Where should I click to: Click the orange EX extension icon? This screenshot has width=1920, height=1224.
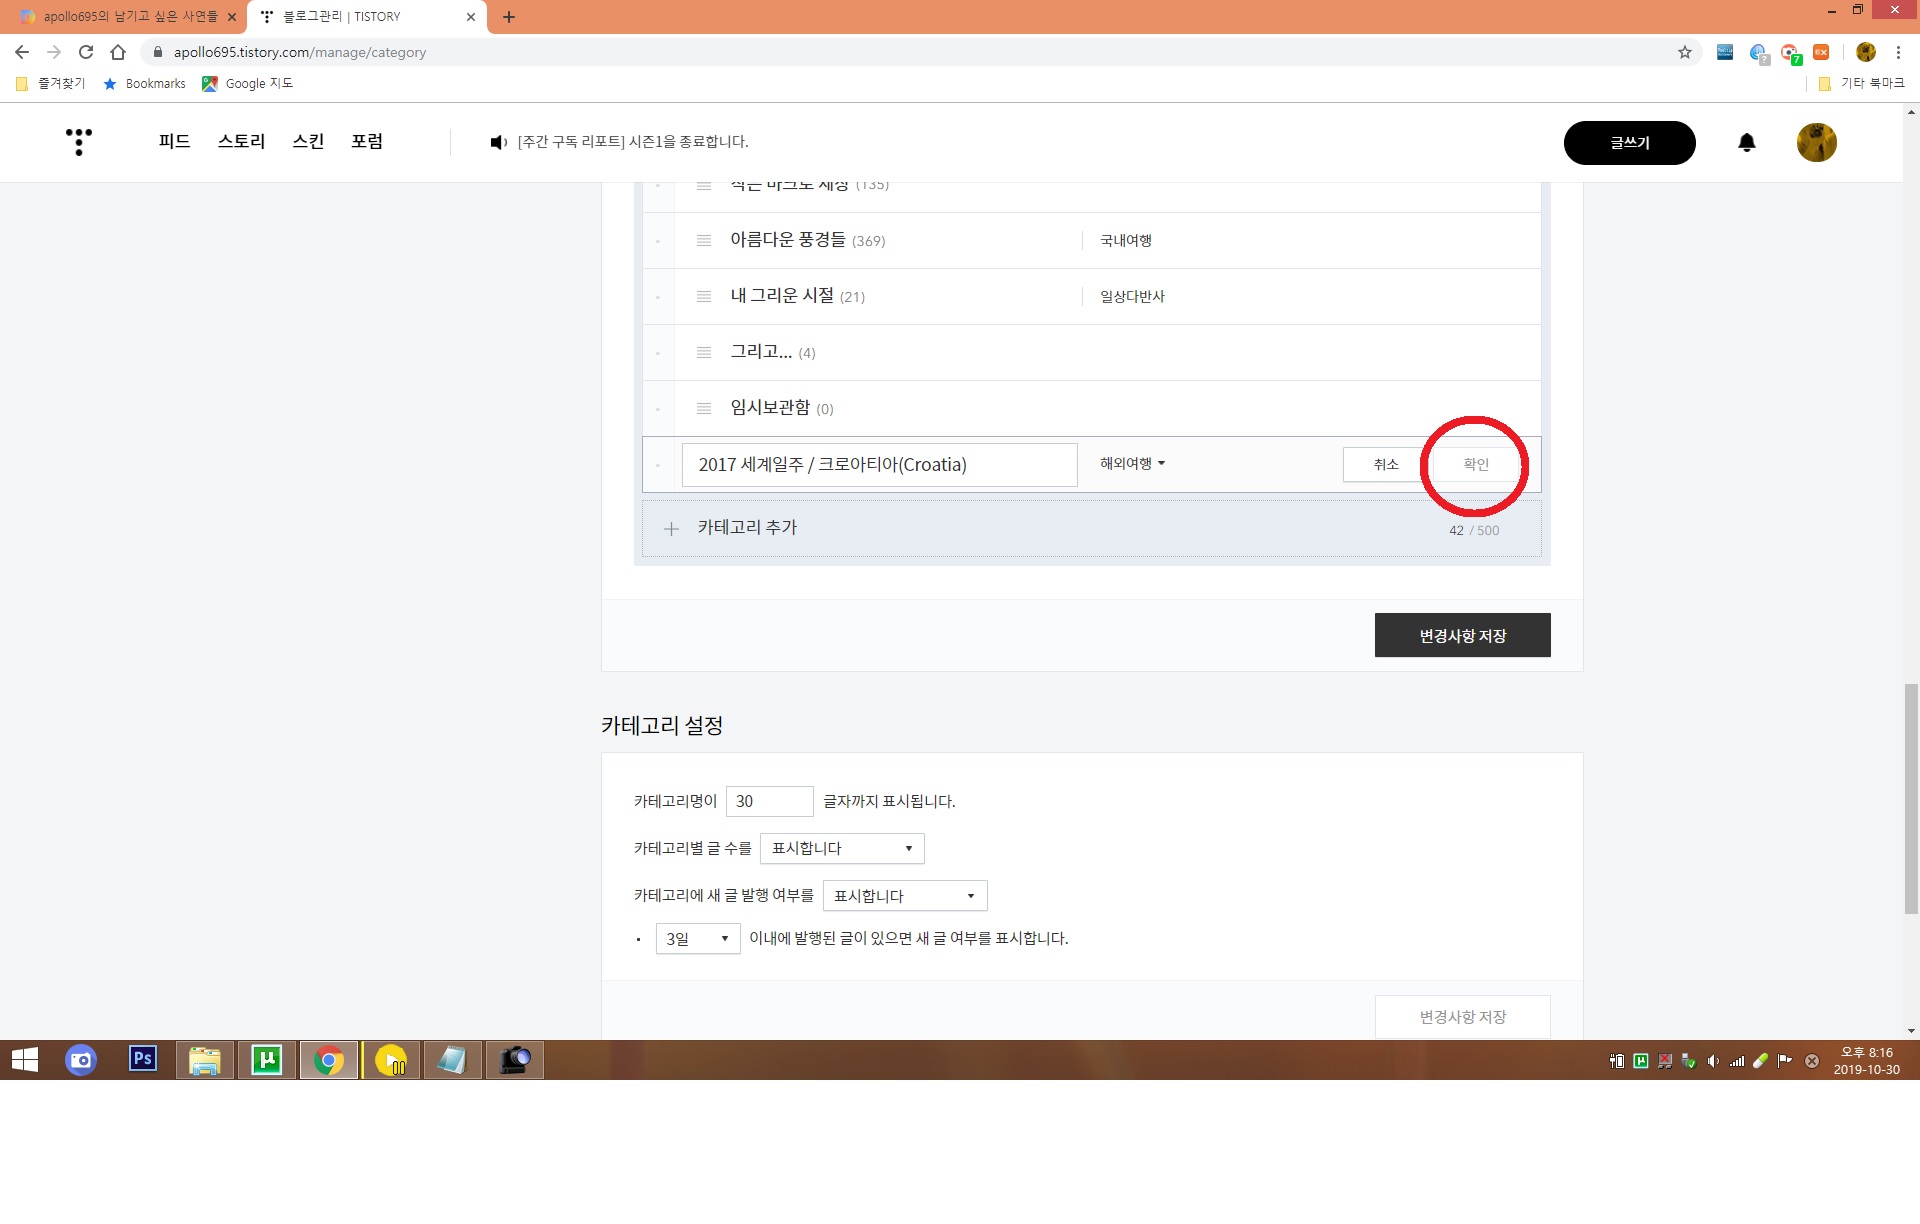[1821, 52]
